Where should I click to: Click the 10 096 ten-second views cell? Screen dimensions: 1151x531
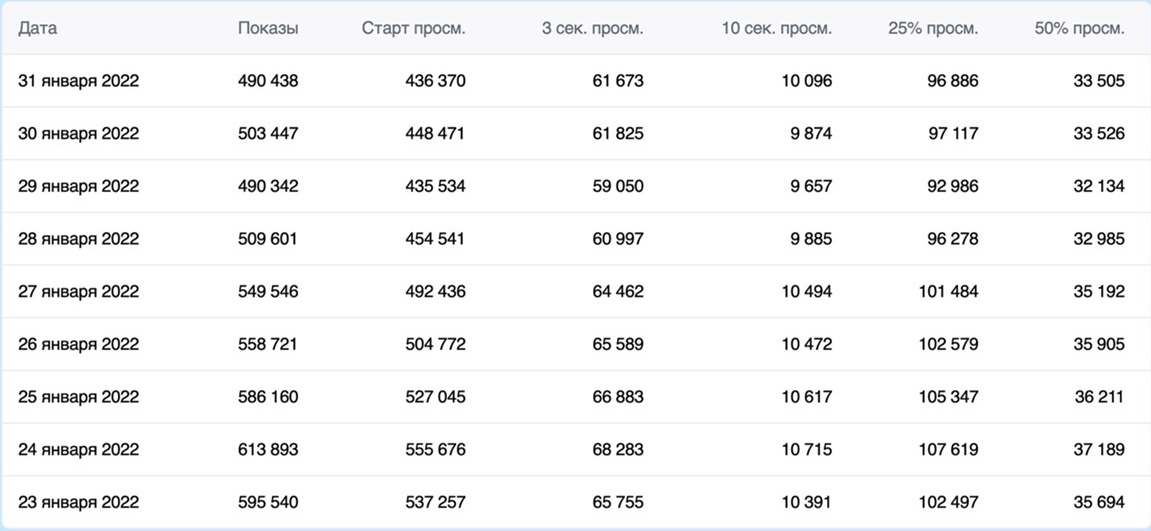click(x=806, y=81)
